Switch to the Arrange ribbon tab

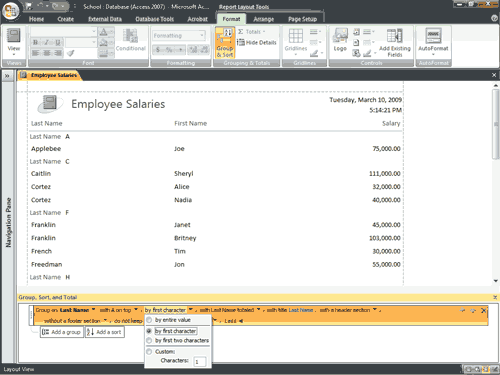pos(263,19)
